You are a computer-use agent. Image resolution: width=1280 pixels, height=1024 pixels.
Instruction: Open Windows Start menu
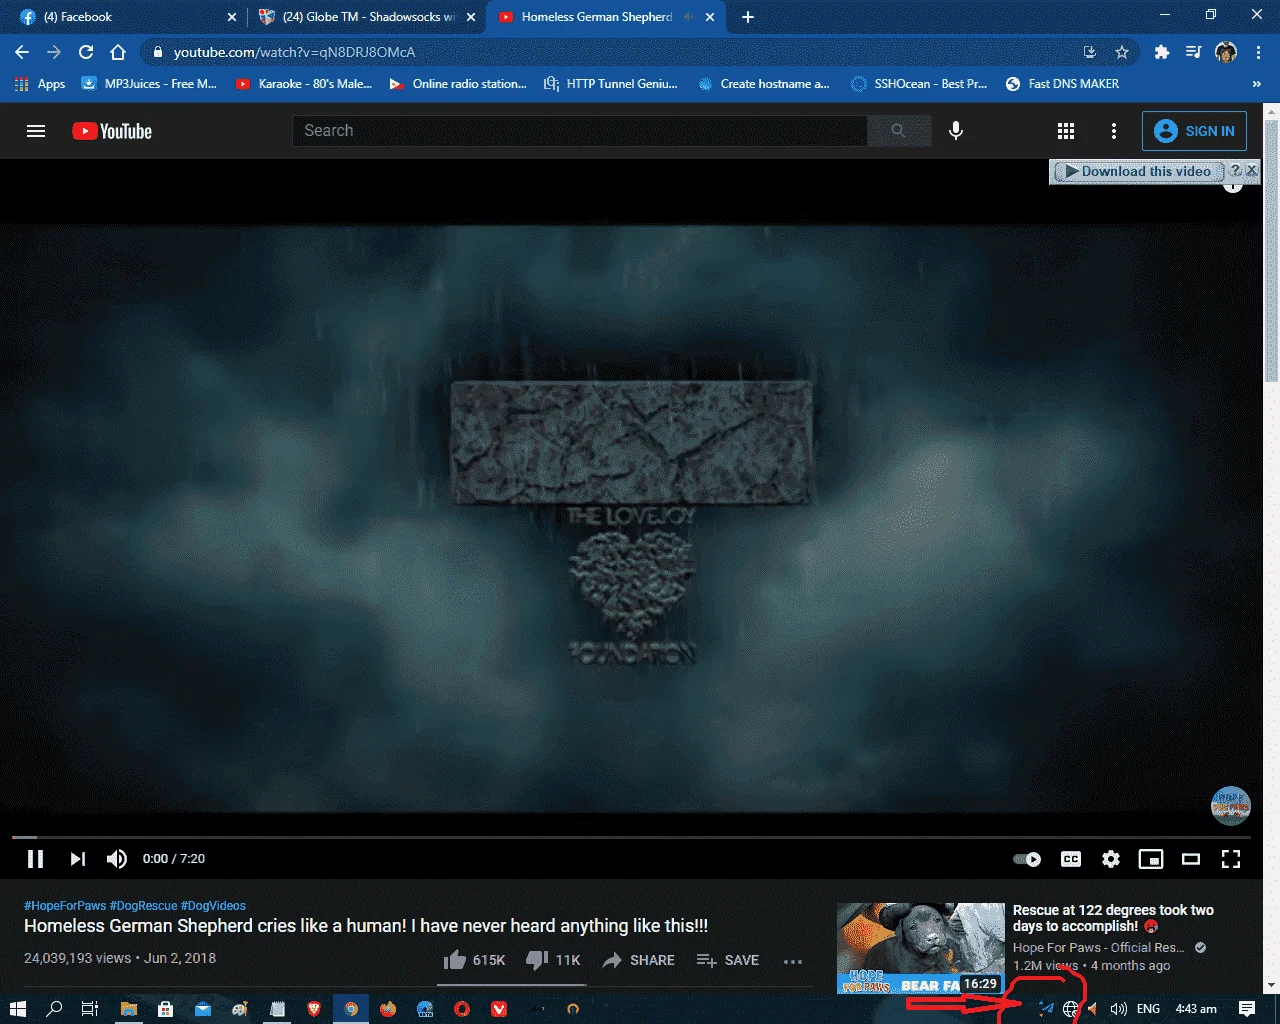tap(17, 1008)
